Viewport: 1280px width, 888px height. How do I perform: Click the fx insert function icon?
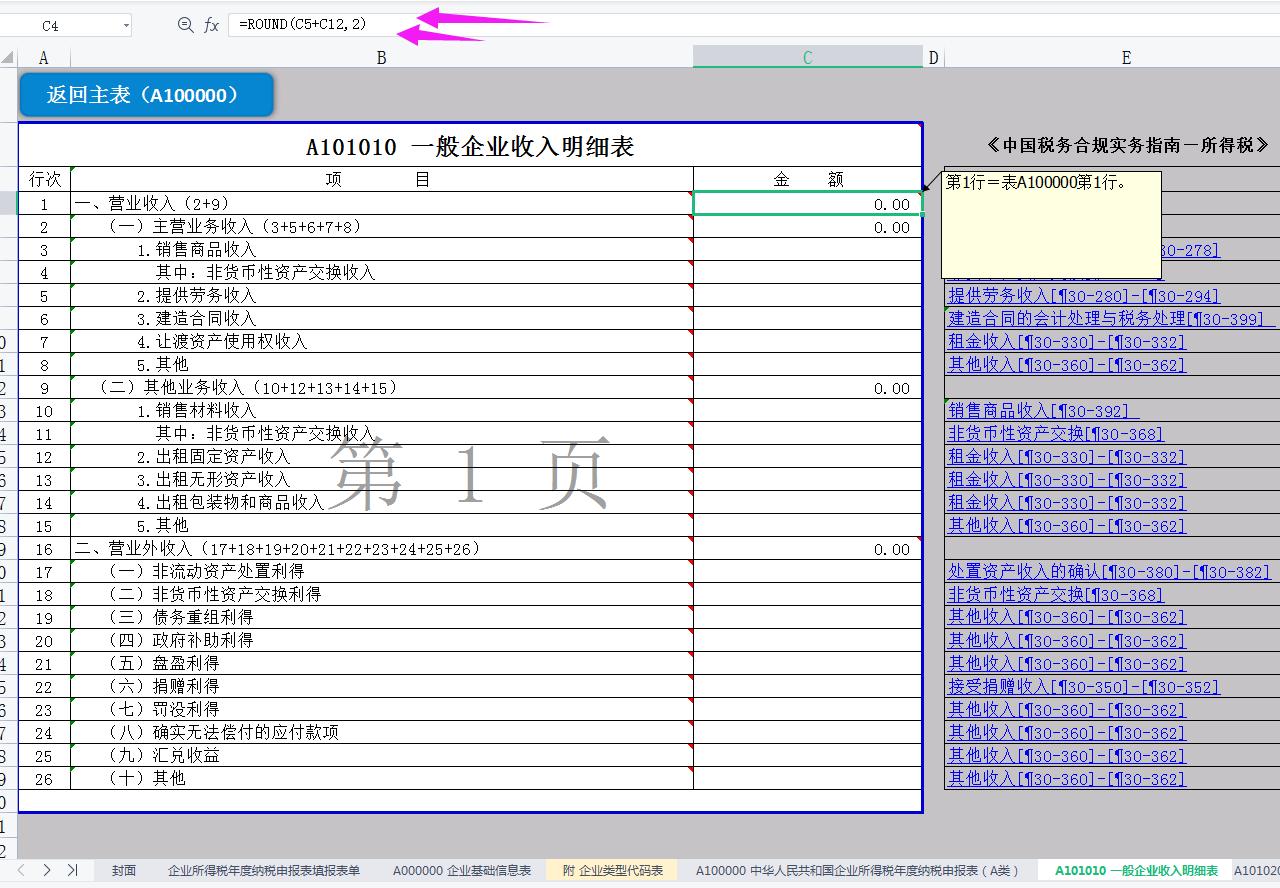tap(210, 26)
